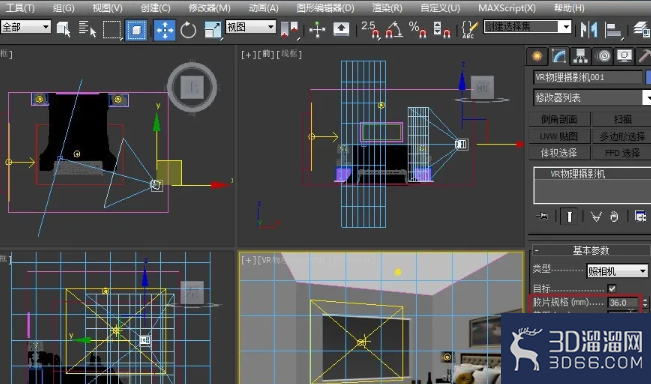Image resolution: width=651 pixels, height=384 pixels.
Task: Open the 组(G) menu
Action: [x=64, y=8]
